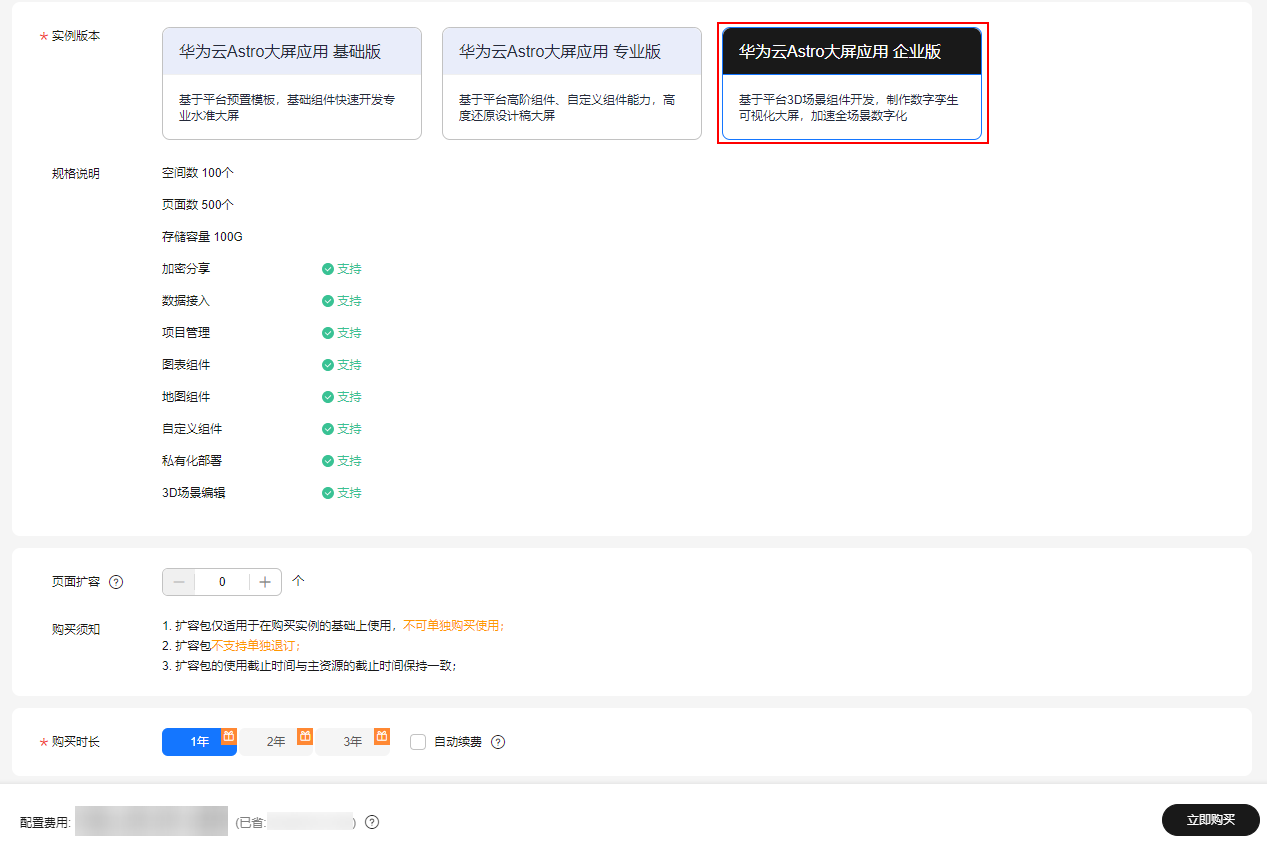Choose the 1年 purchase duration
Image resolution: width=1267 pixels, height=844 pixels.
[x=200, y=742]
